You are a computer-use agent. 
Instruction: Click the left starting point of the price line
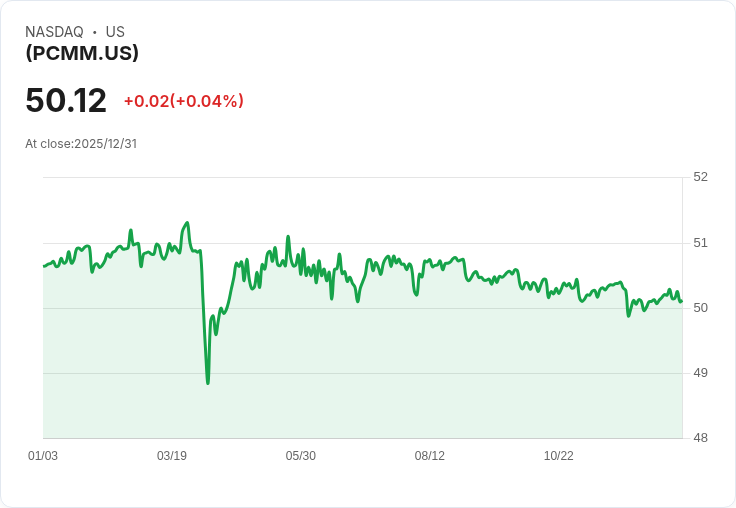point(44,266)
